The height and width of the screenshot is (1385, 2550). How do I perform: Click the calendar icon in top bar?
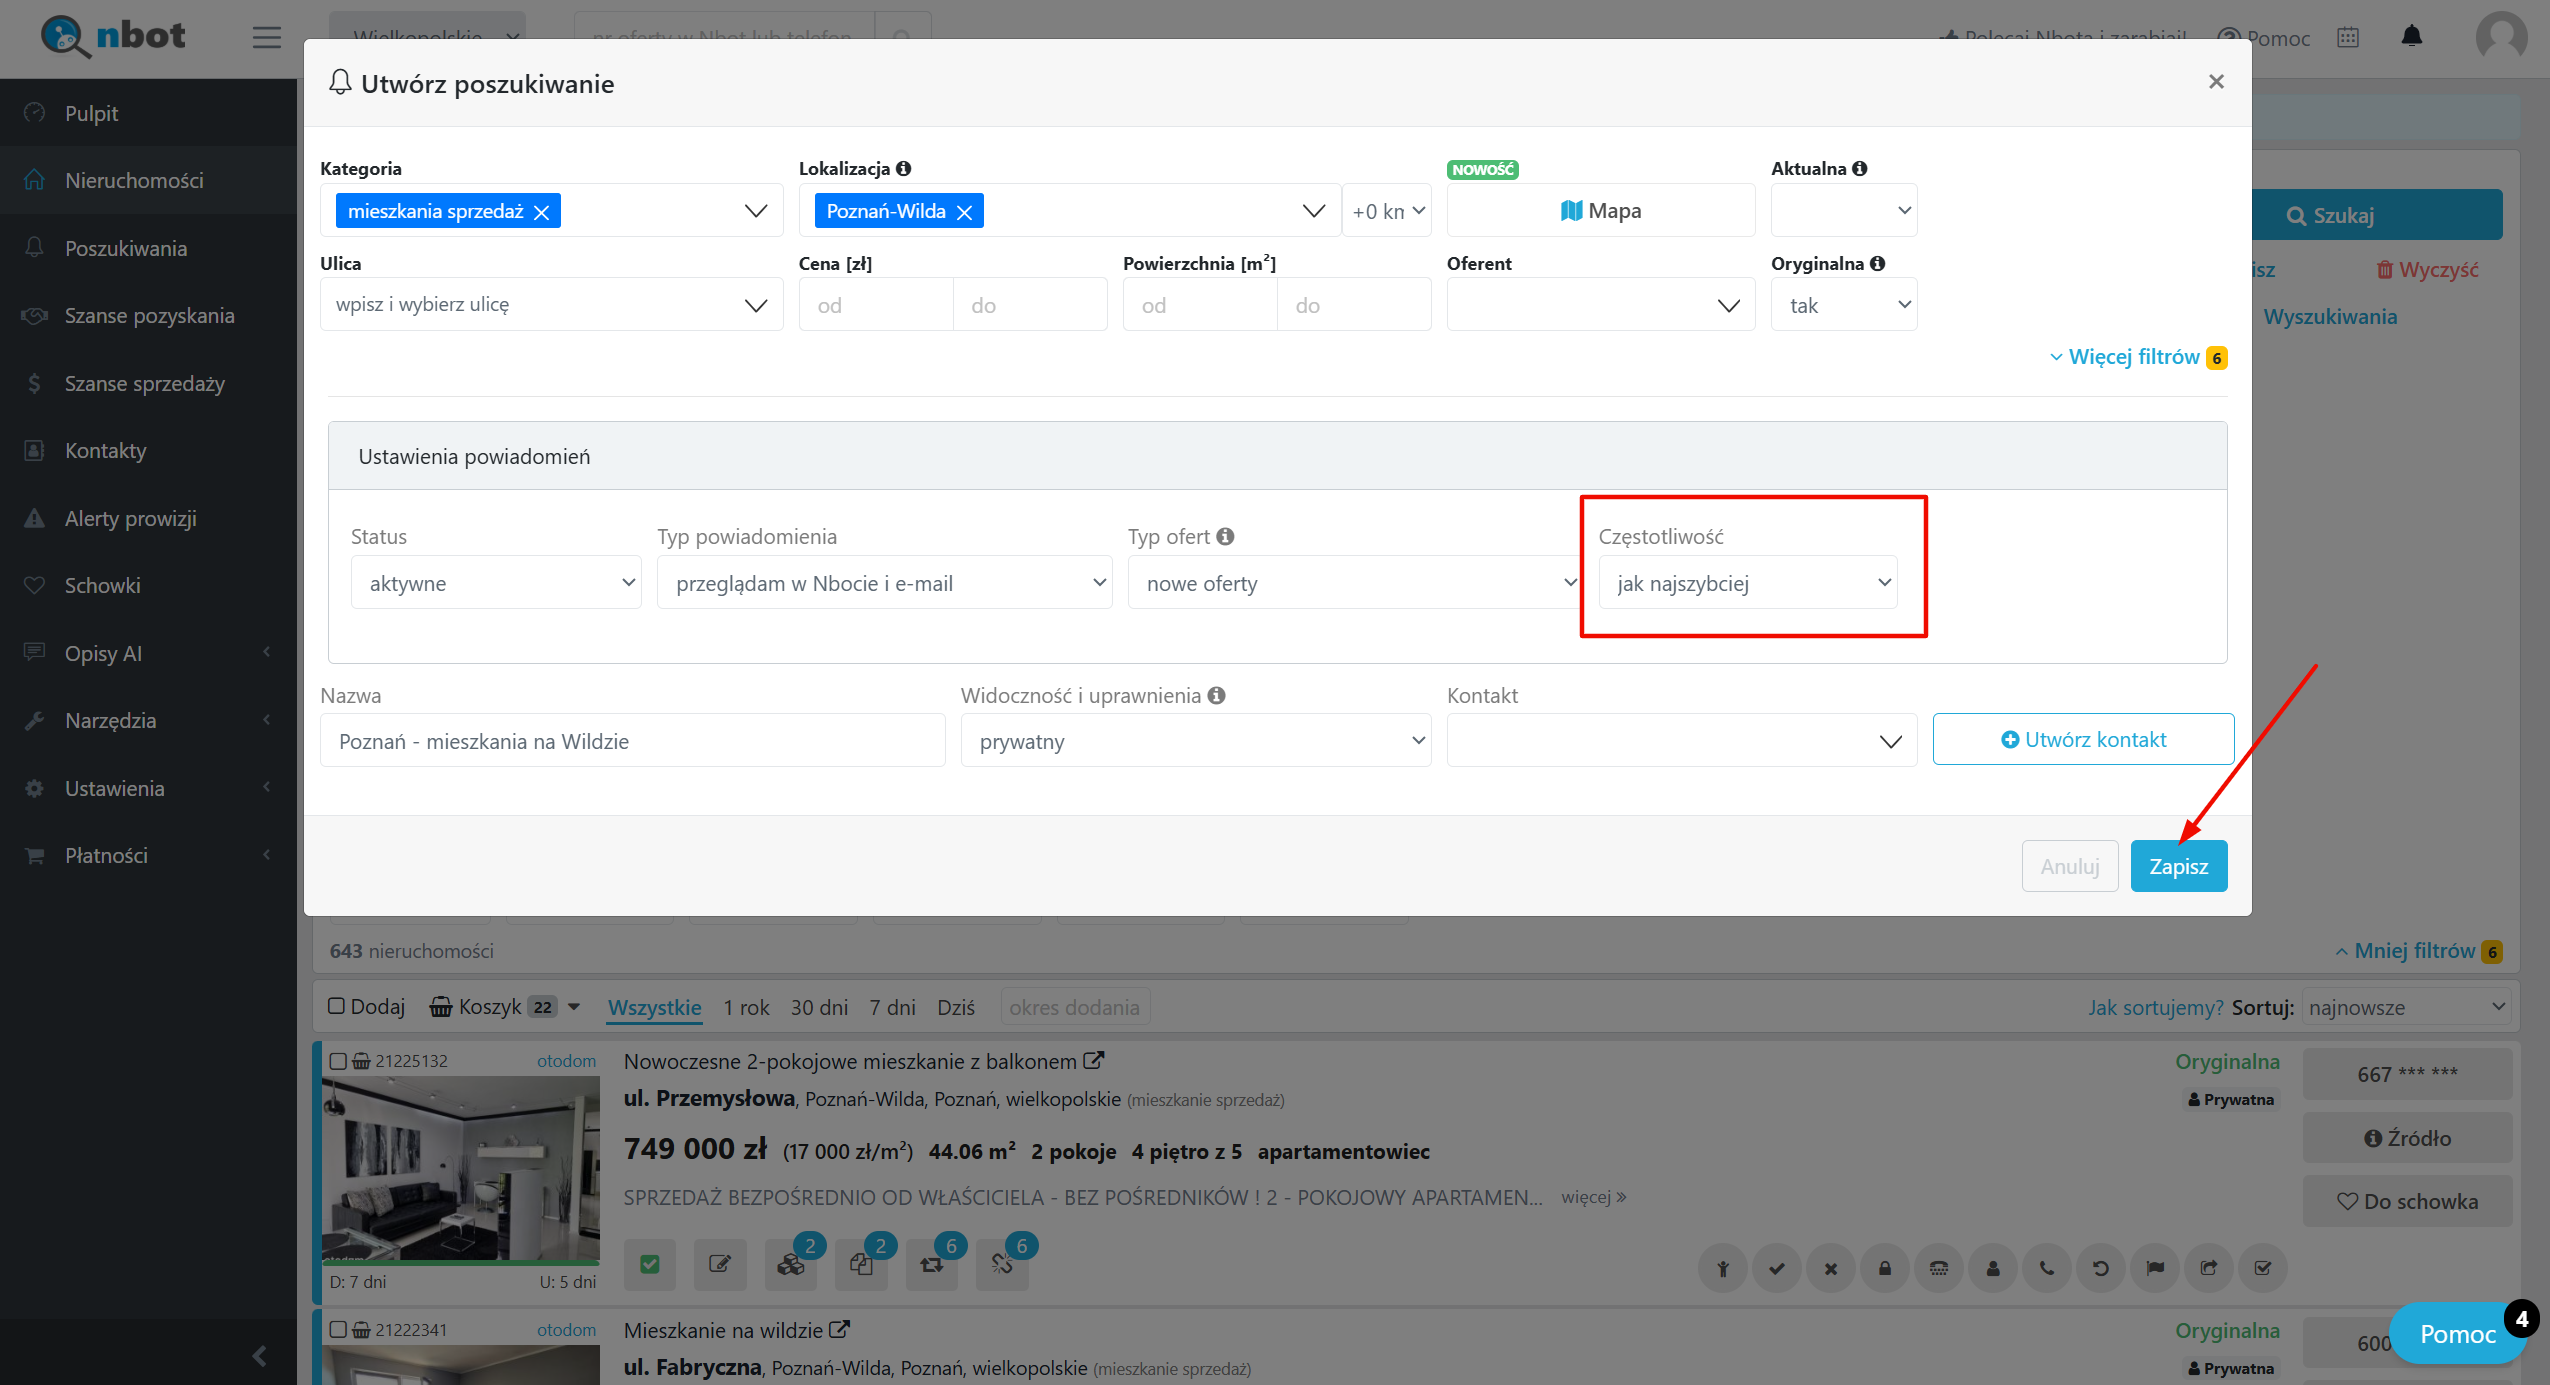[x=2348, y=37]
